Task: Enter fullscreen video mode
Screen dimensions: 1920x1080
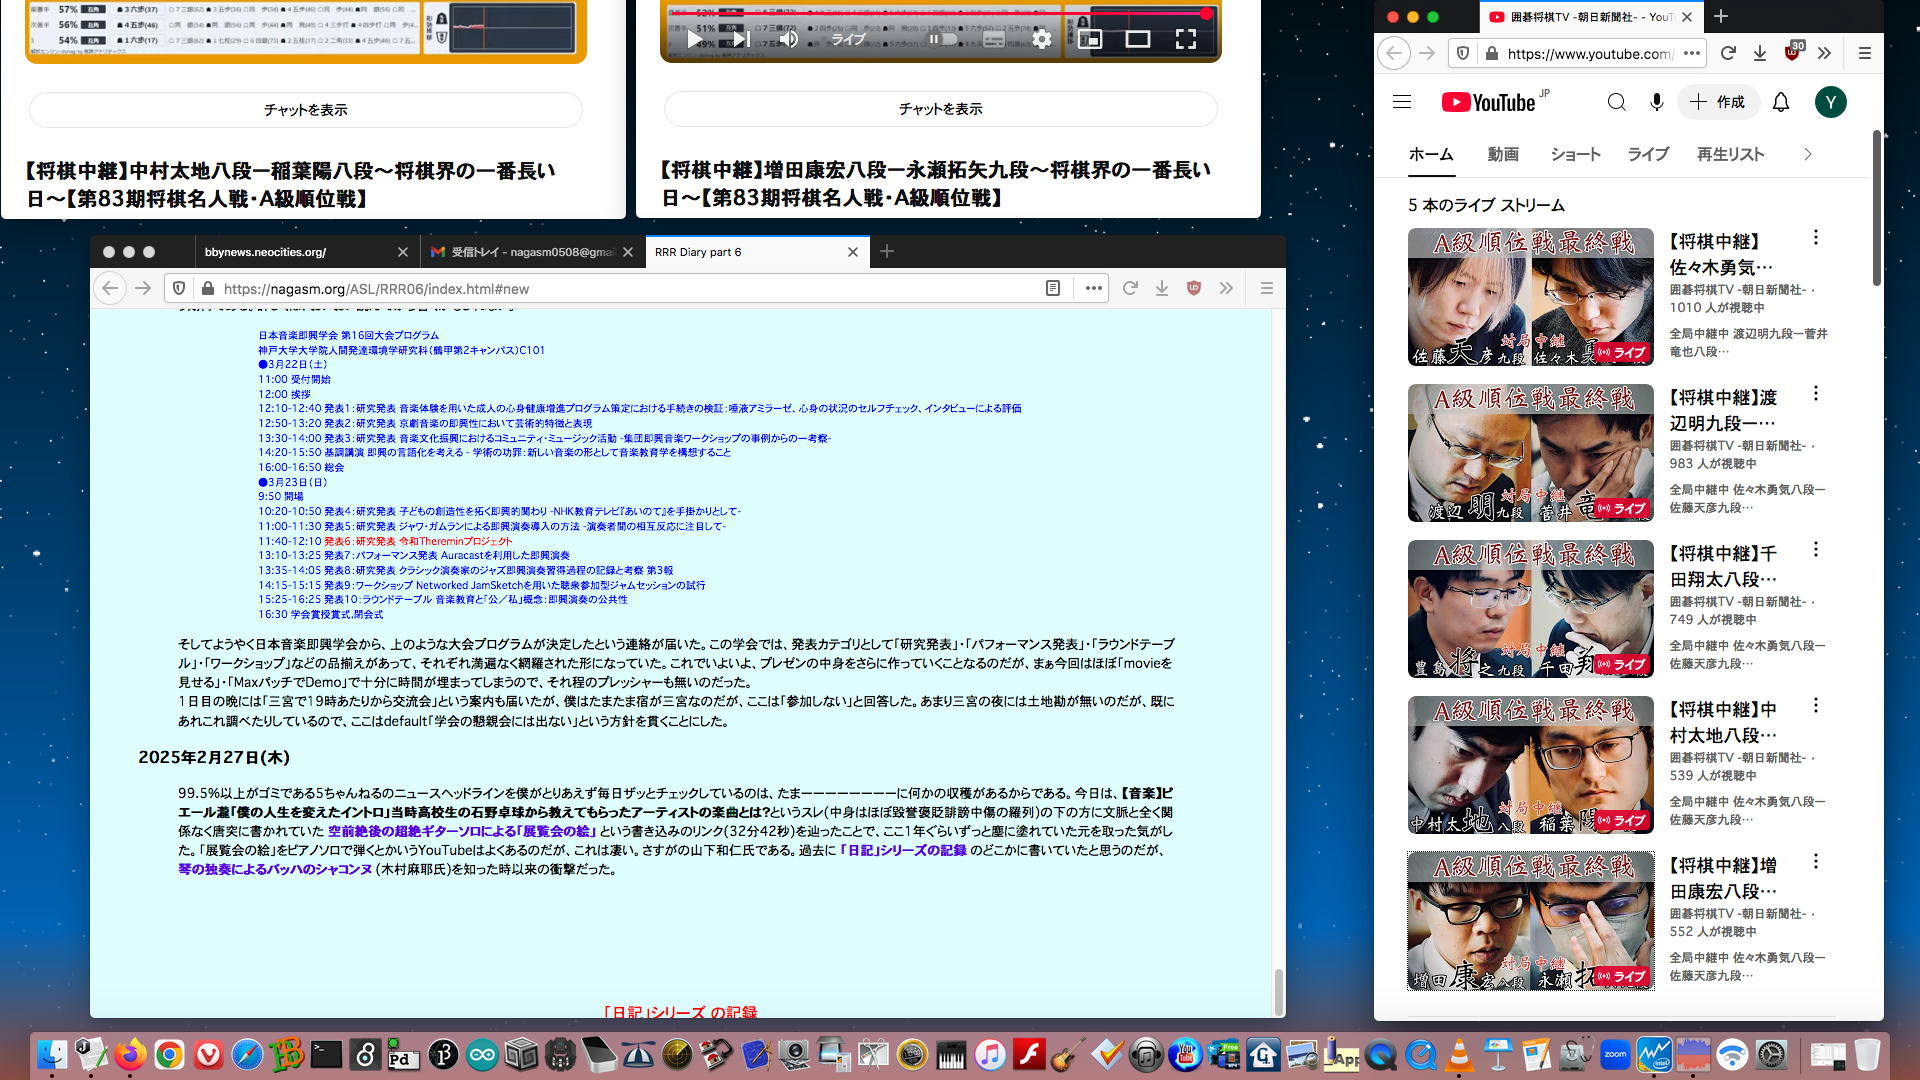Action: 1186,39
